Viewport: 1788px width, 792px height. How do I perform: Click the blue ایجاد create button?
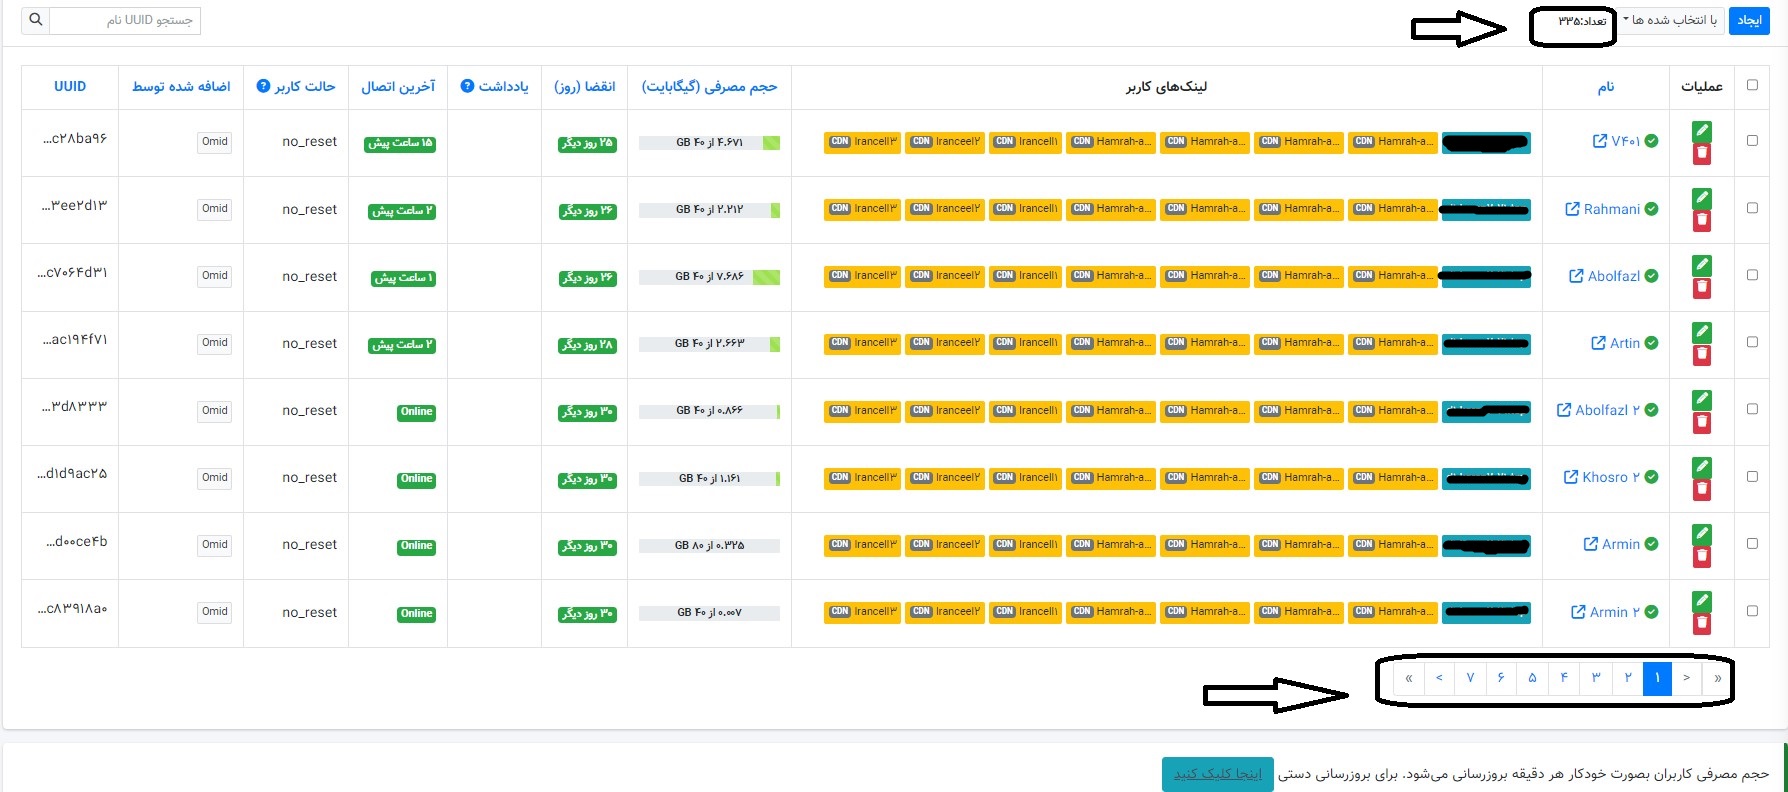pos(1749,21)
